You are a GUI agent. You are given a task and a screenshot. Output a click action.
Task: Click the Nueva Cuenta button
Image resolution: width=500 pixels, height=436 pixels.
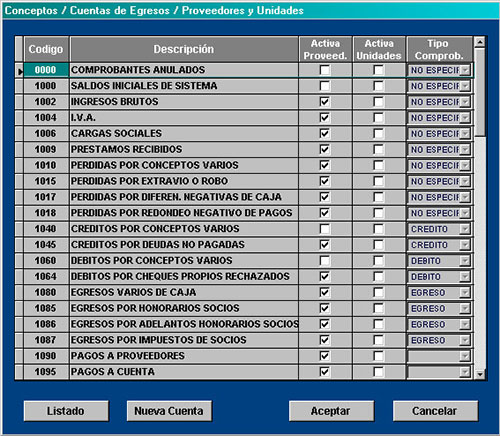click(x=169, y=411)
